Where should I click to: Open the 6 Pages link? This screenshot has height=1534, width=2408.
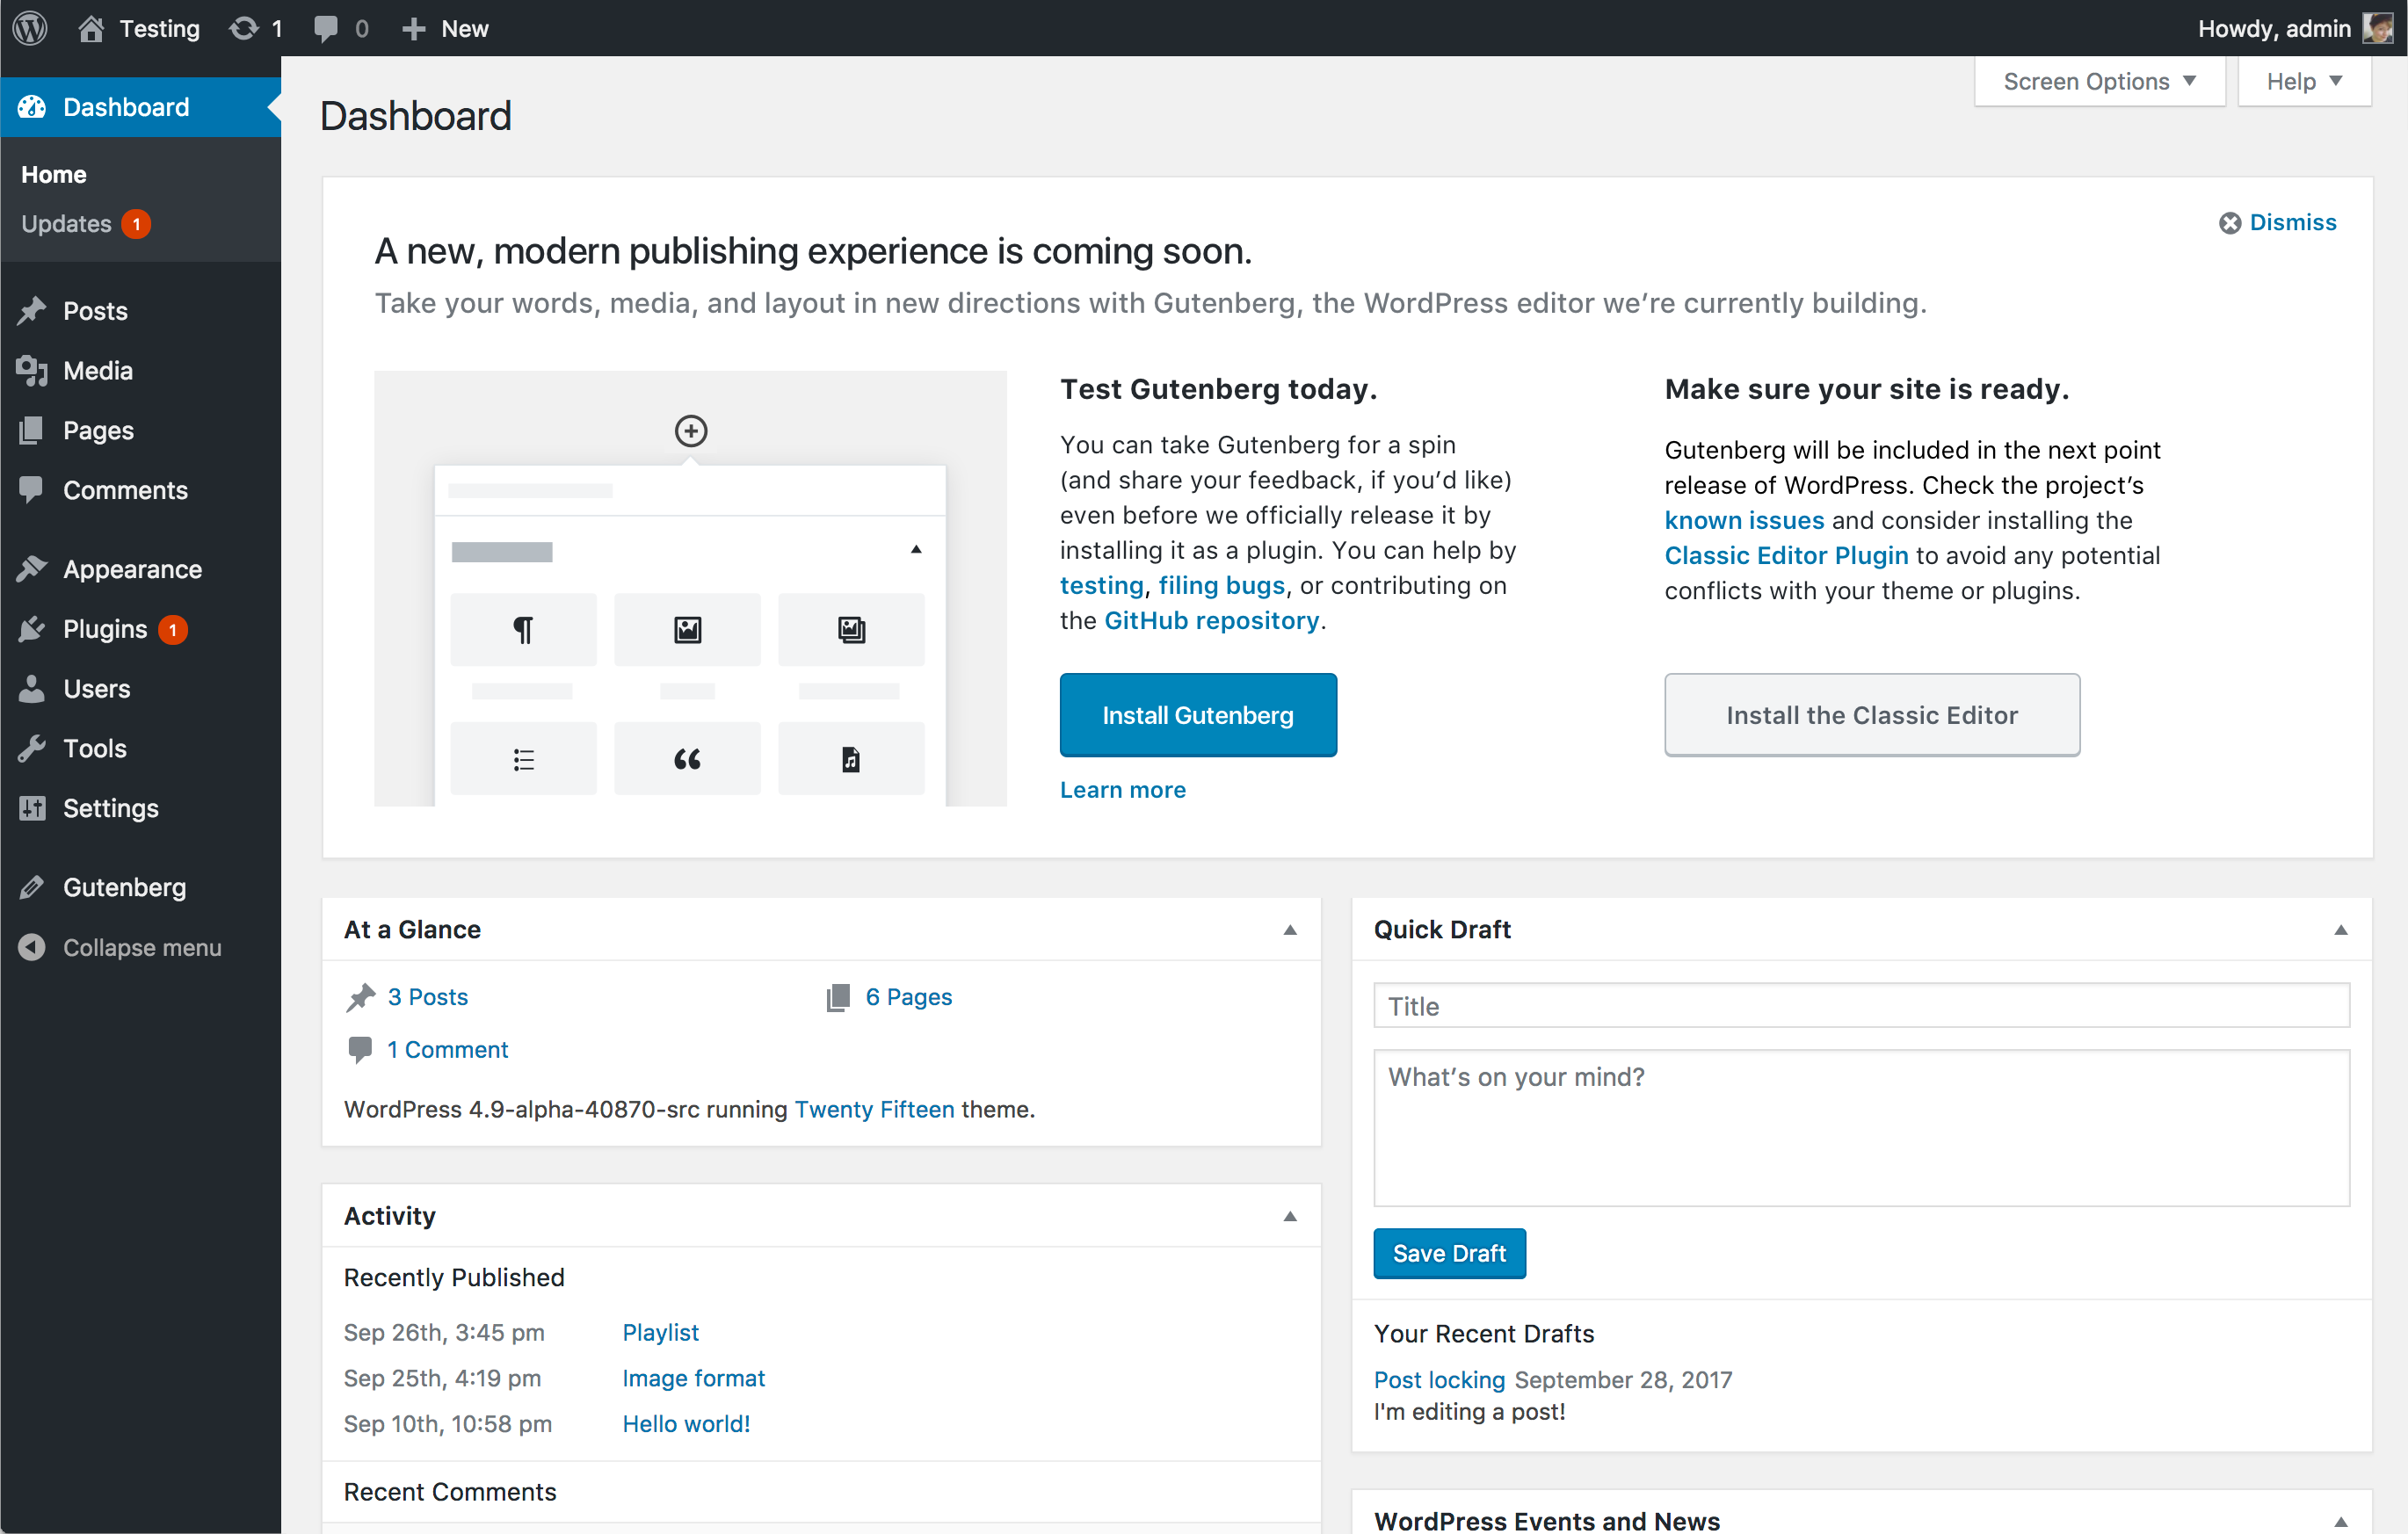[909, 997]
